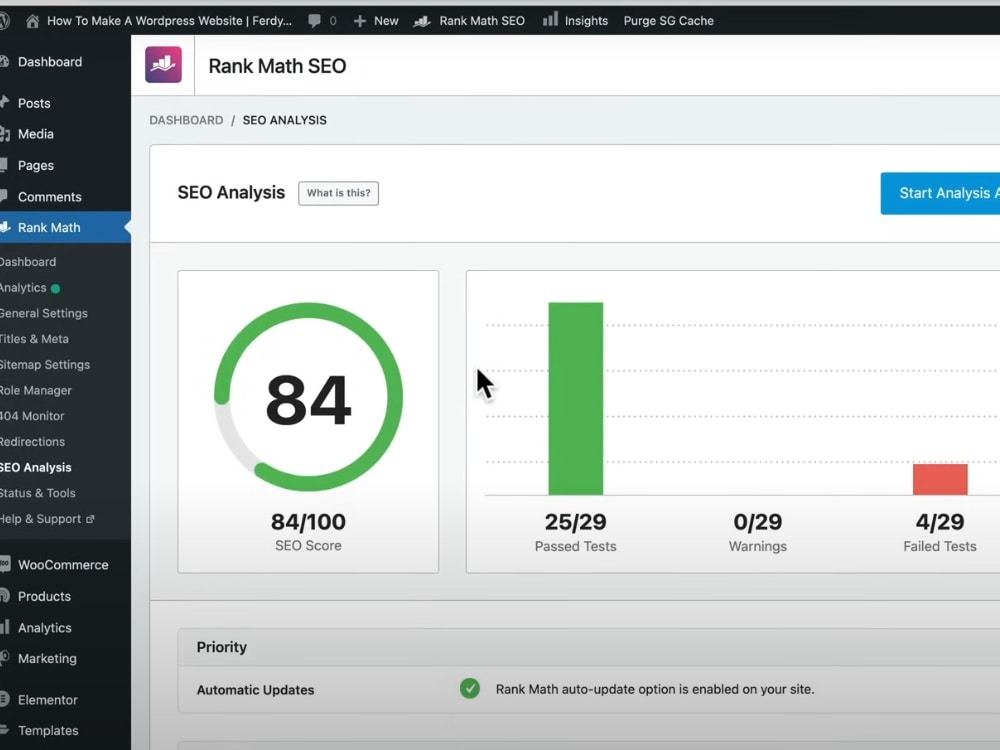The height and width of the screenshot is (750, 1000).
Task: Click the 25/29 Passed Tests value
Action: coord(575,522)
